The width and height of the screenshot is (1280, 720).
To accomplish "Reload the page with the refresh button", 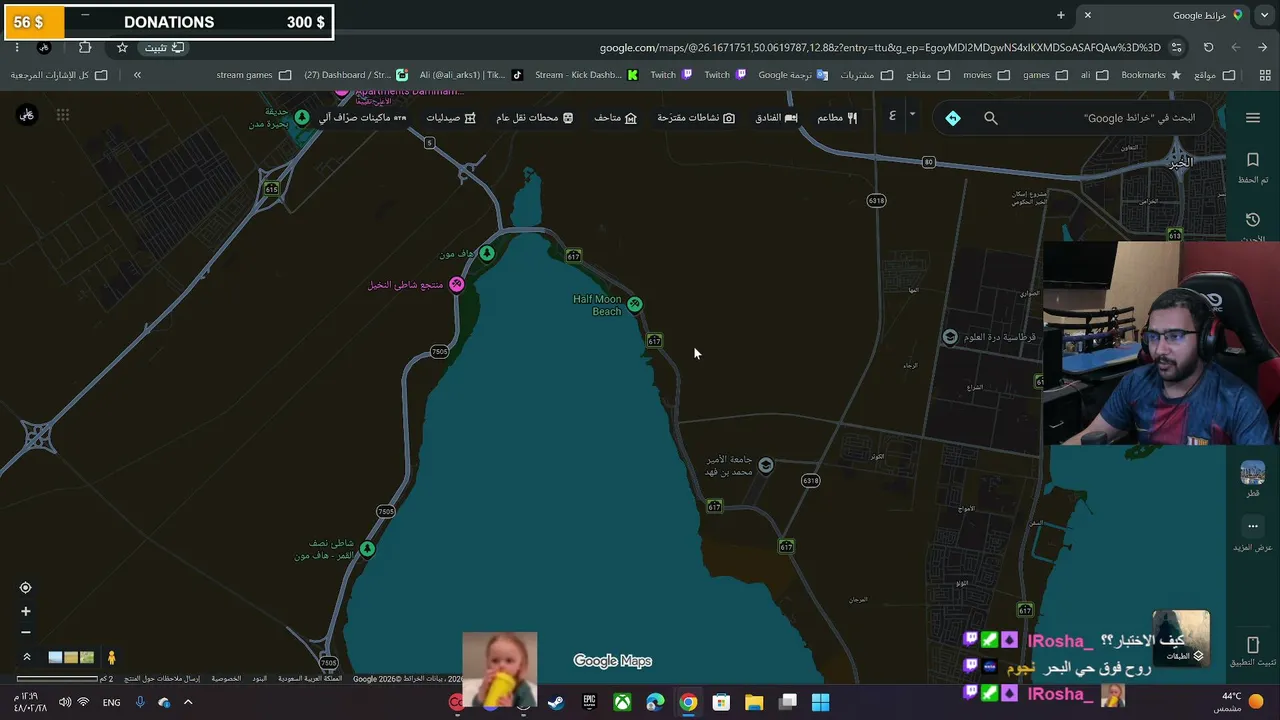I will coord(1209,47).
